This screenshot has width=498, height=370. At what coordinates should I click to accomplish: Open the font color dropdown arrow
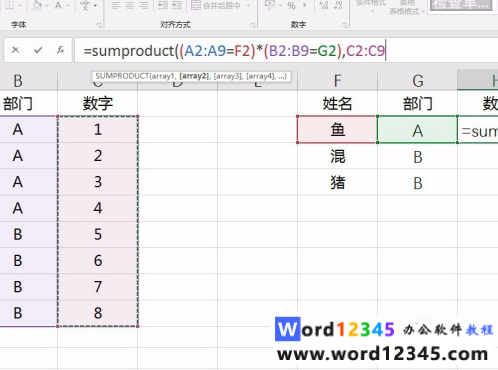(68, 6)
